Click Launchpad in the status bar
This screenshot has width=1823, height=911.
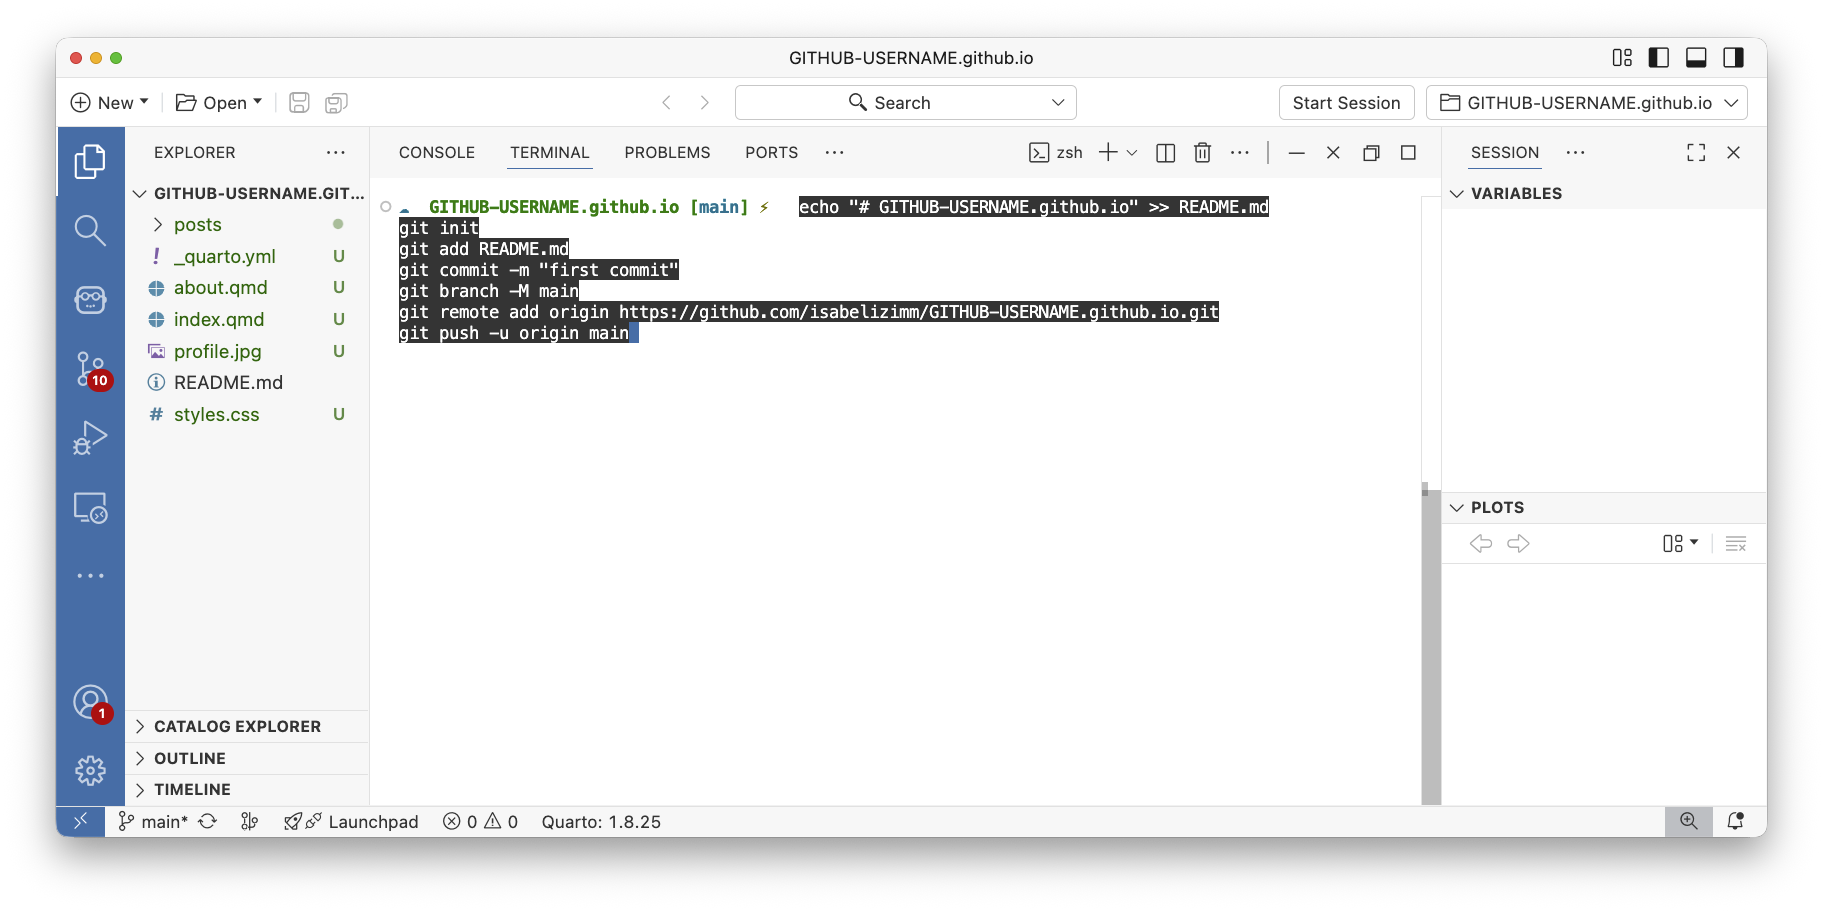click(372, 822)
